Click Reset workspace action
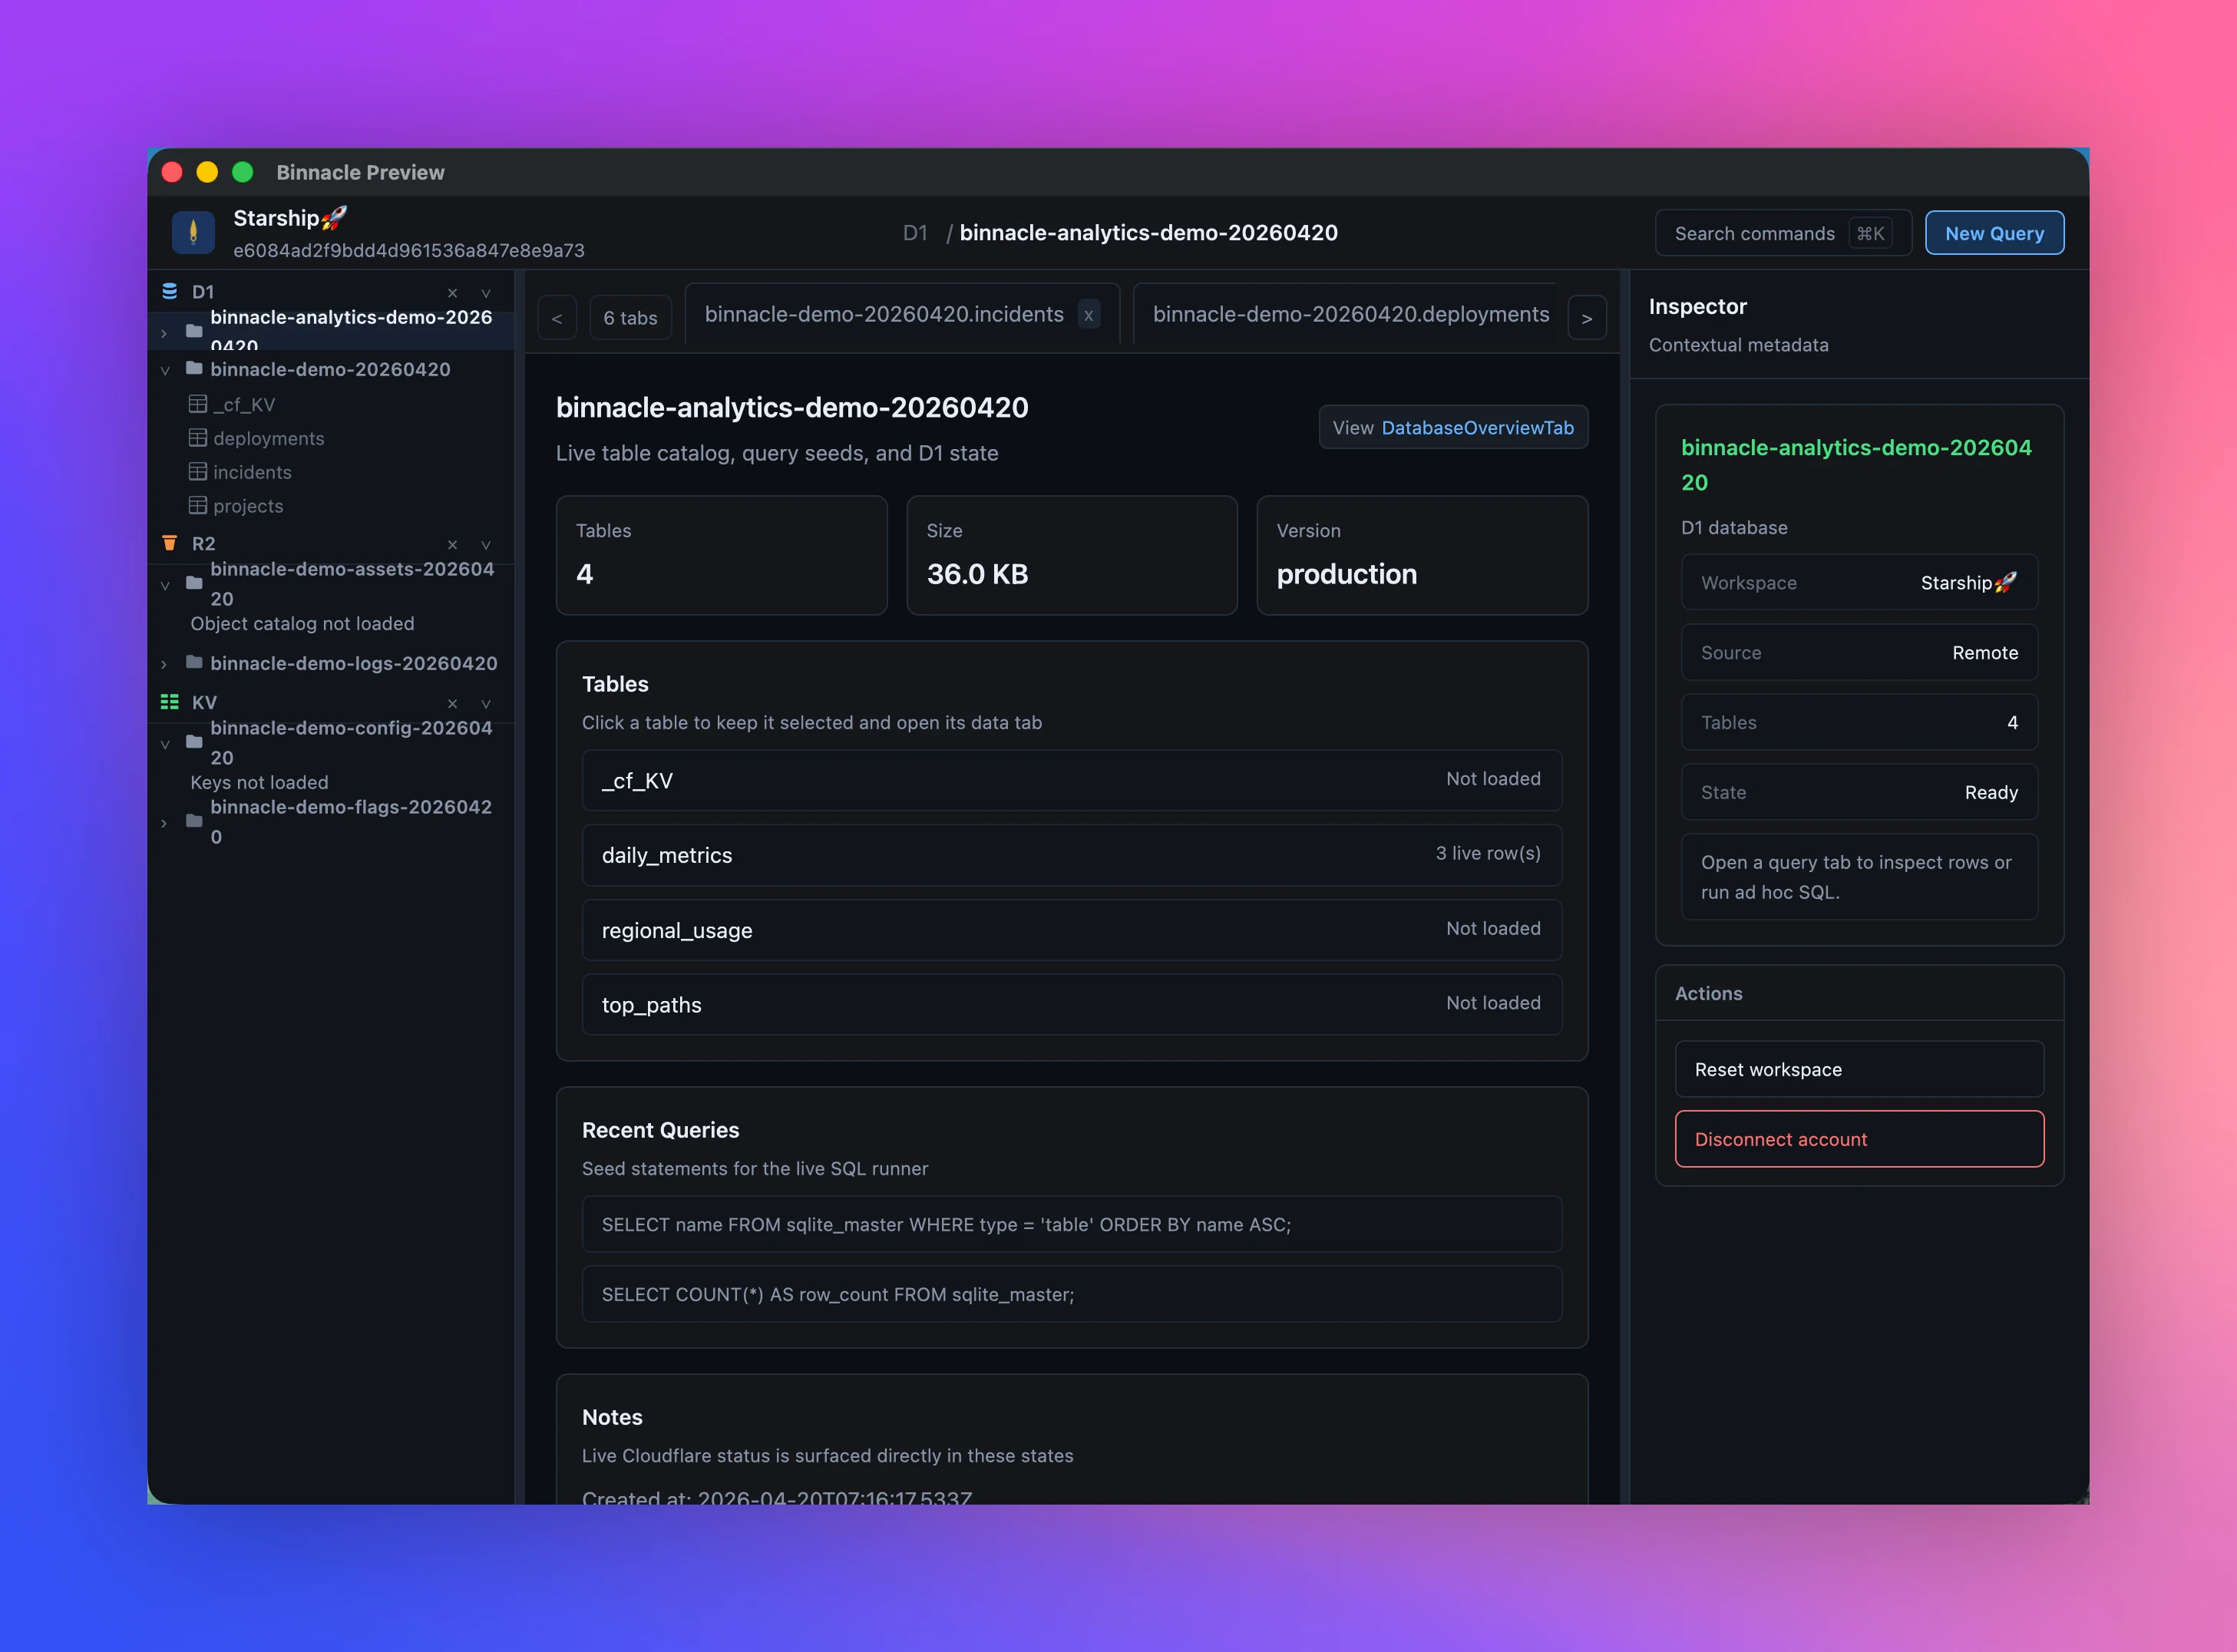 click(1859, 1069)
